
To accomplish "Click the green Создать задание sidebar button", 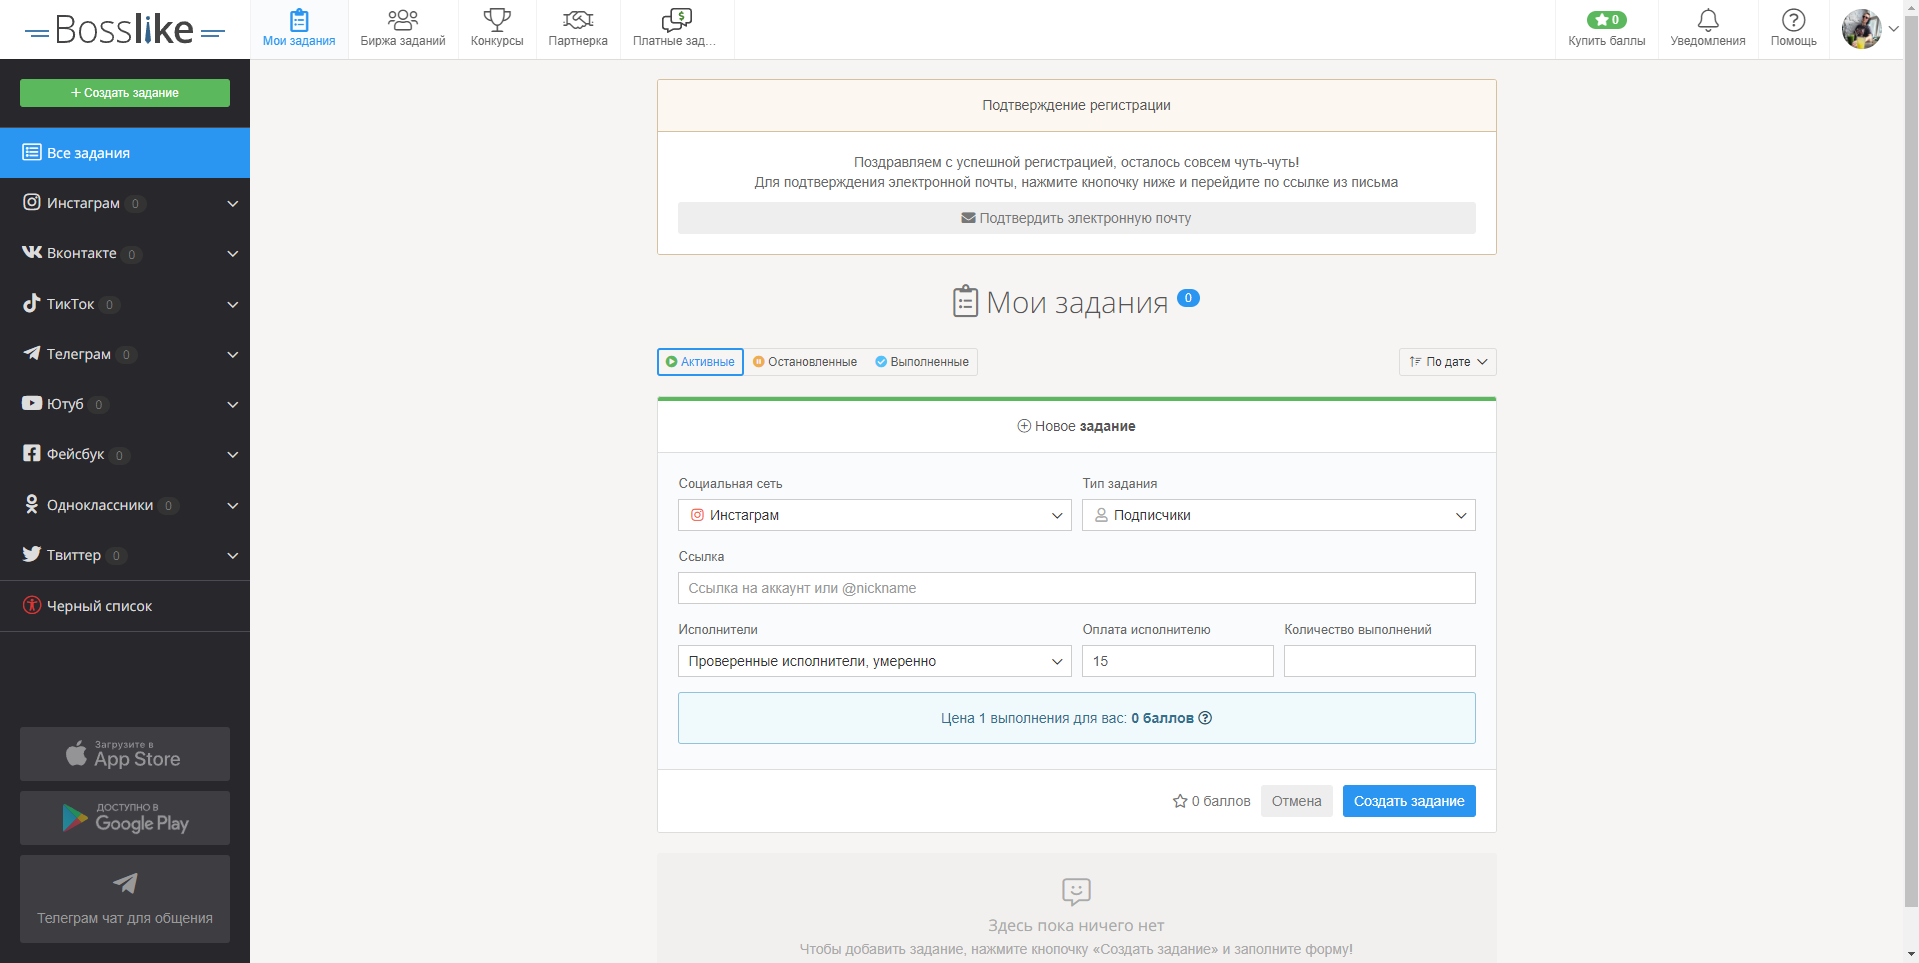I will [x=125, y=93].
